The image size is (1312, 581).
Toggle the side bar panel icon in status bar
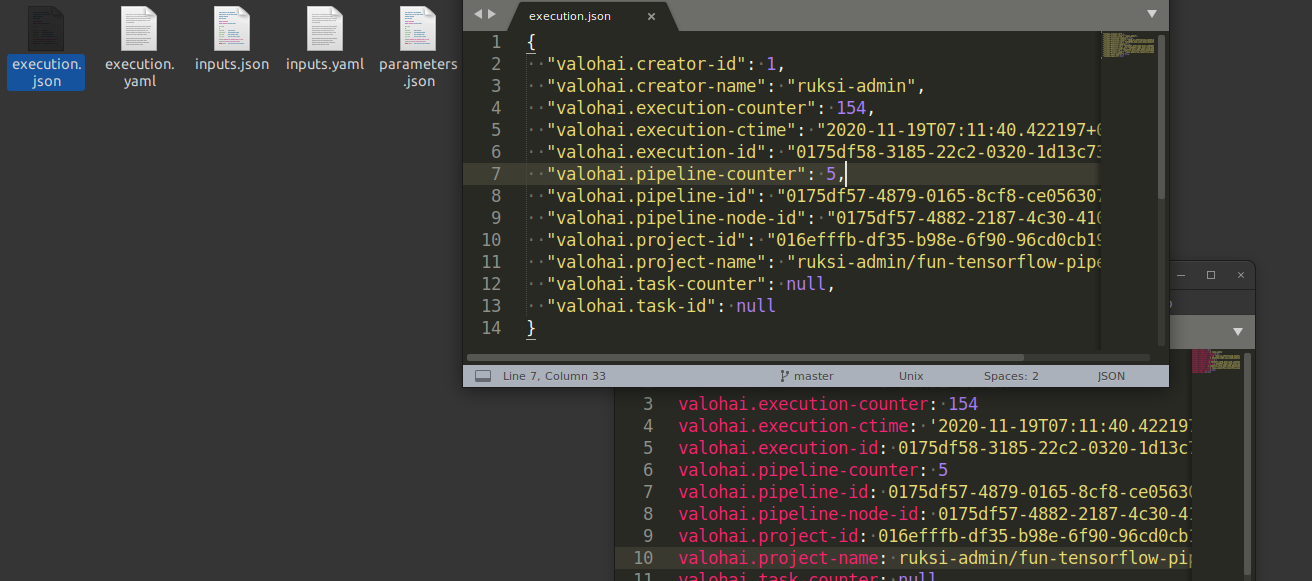[x=483, y=376]
